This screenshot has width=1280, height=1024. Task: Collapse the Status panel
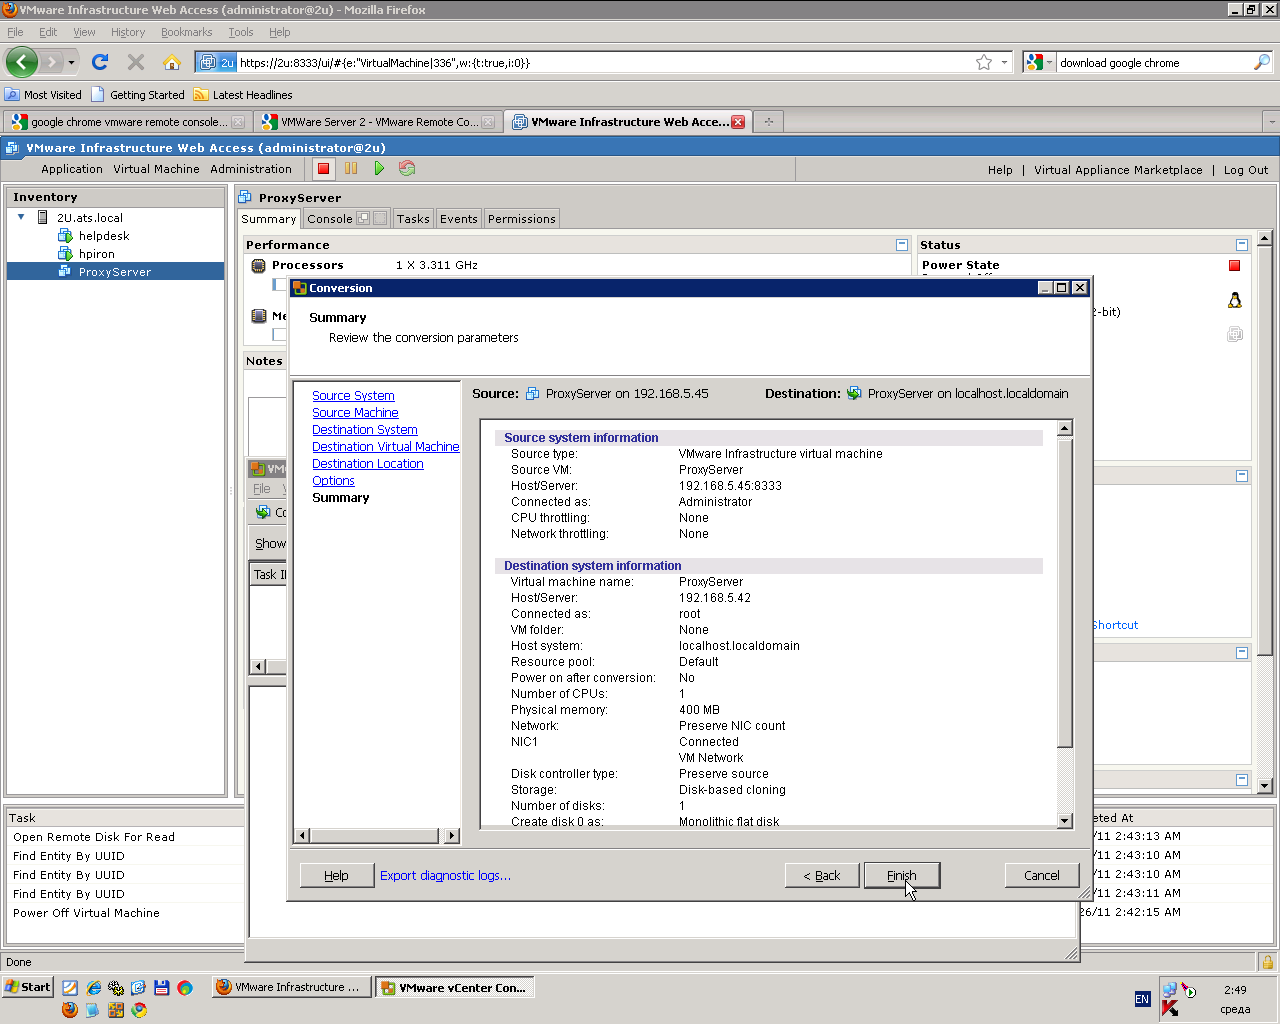coord(1242,245)
